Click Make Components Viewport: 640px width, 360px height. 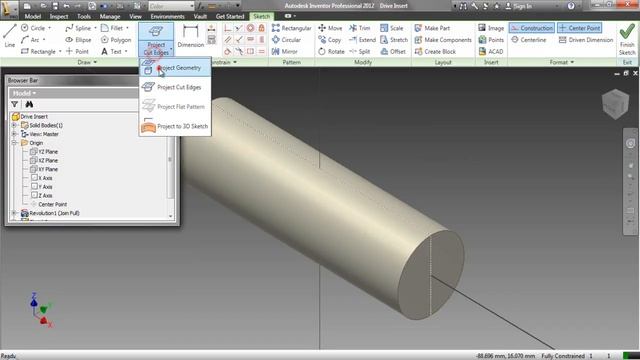coord(443,40)
